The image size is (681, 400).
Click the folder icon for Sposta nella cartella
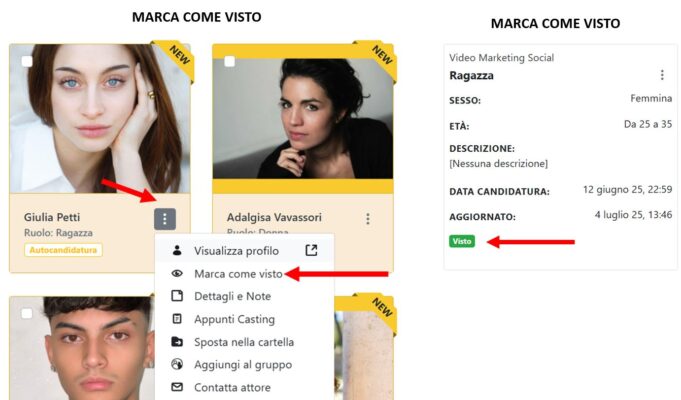[177, 341]
